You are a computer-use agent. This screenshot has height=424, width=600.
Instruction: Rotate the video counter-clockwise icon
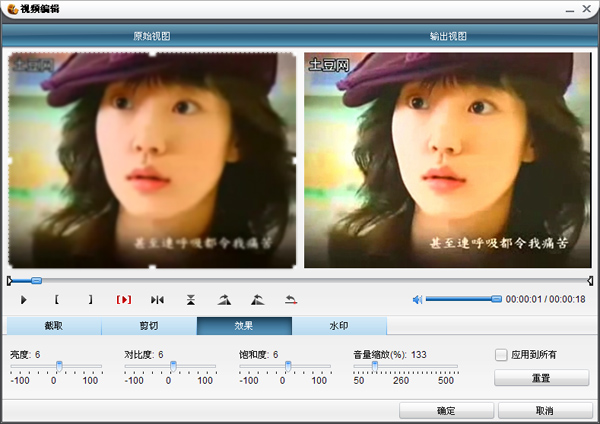[x=258, y=300]
